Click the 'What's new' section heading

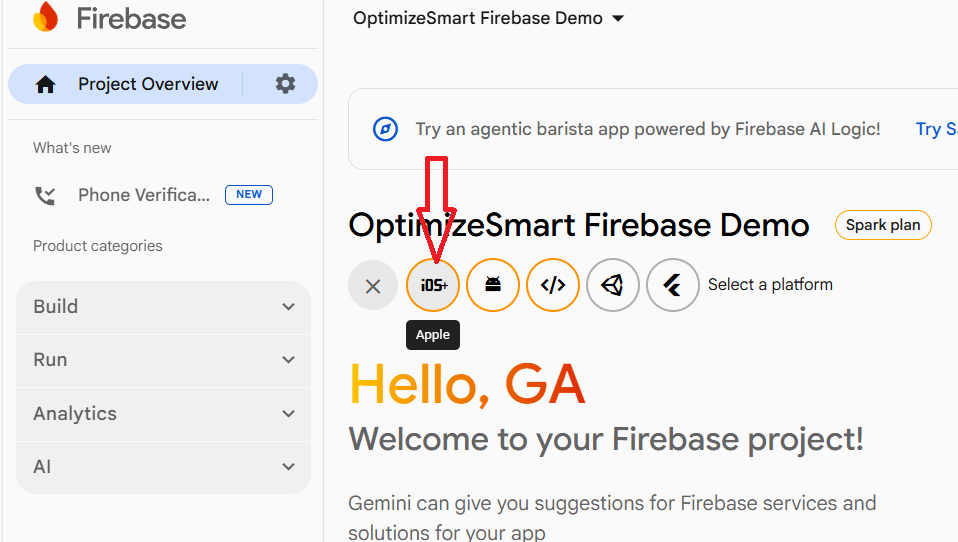pos(72,148)
